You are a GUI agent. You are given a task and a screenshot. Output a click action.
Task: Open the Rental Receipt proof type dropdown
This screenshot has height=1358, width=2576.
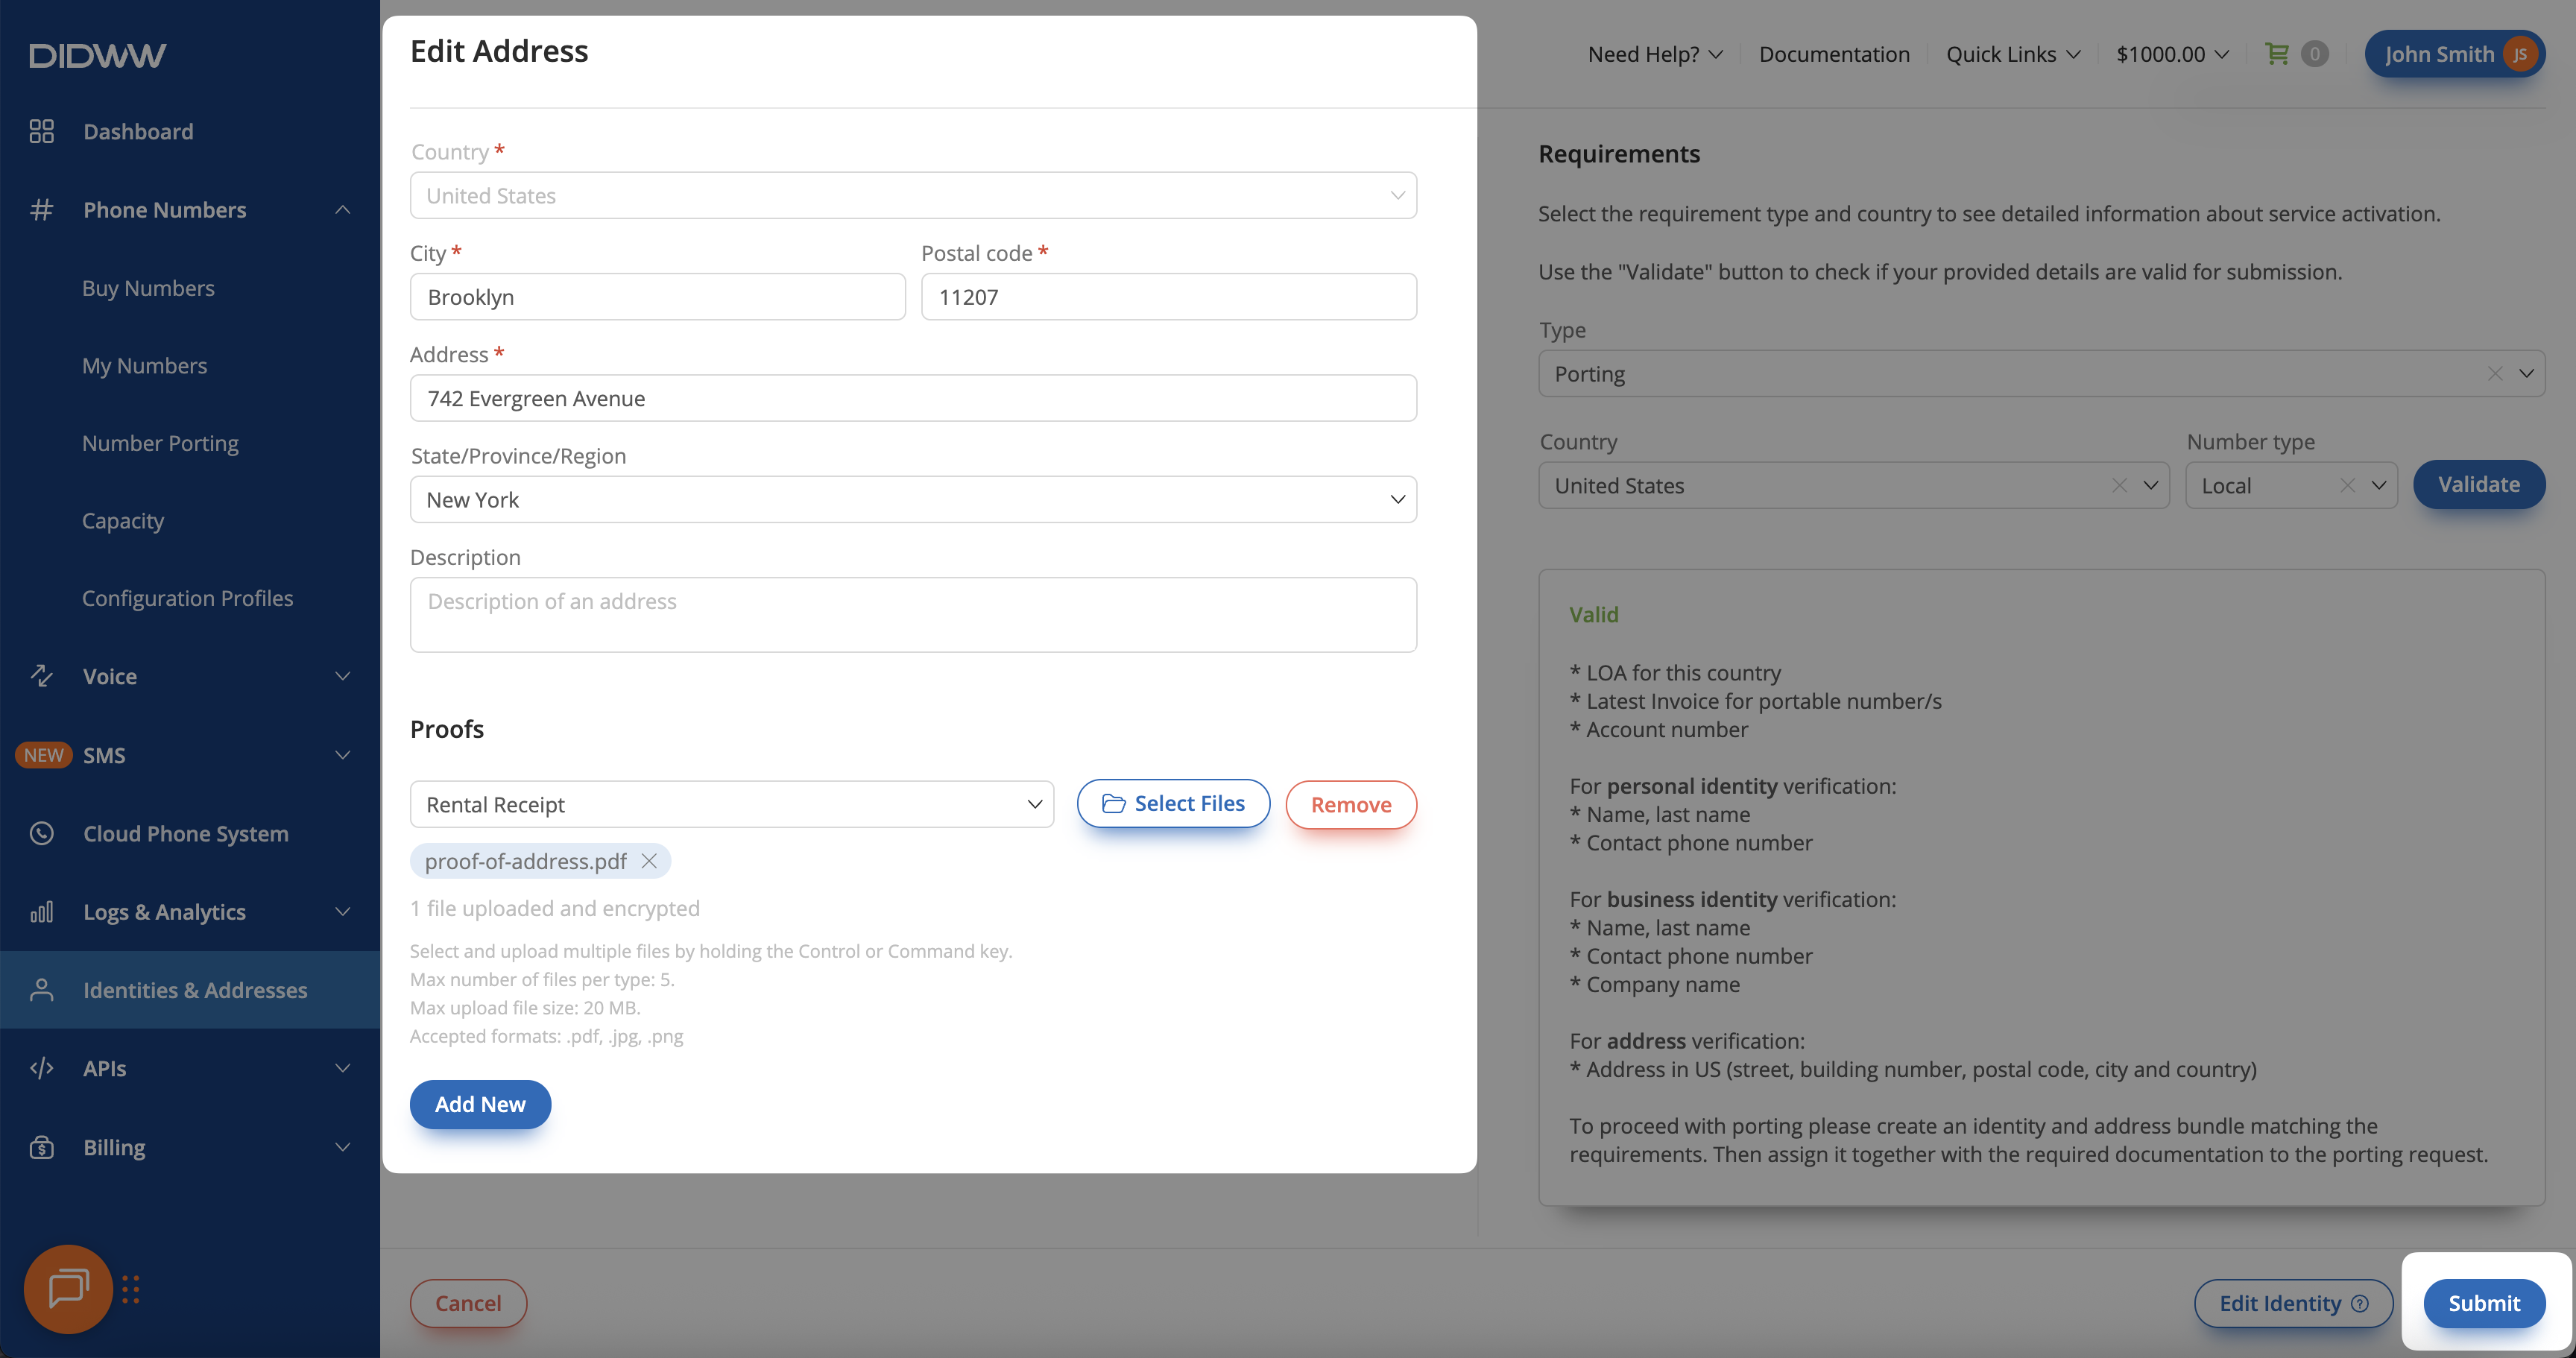point(731,804)
